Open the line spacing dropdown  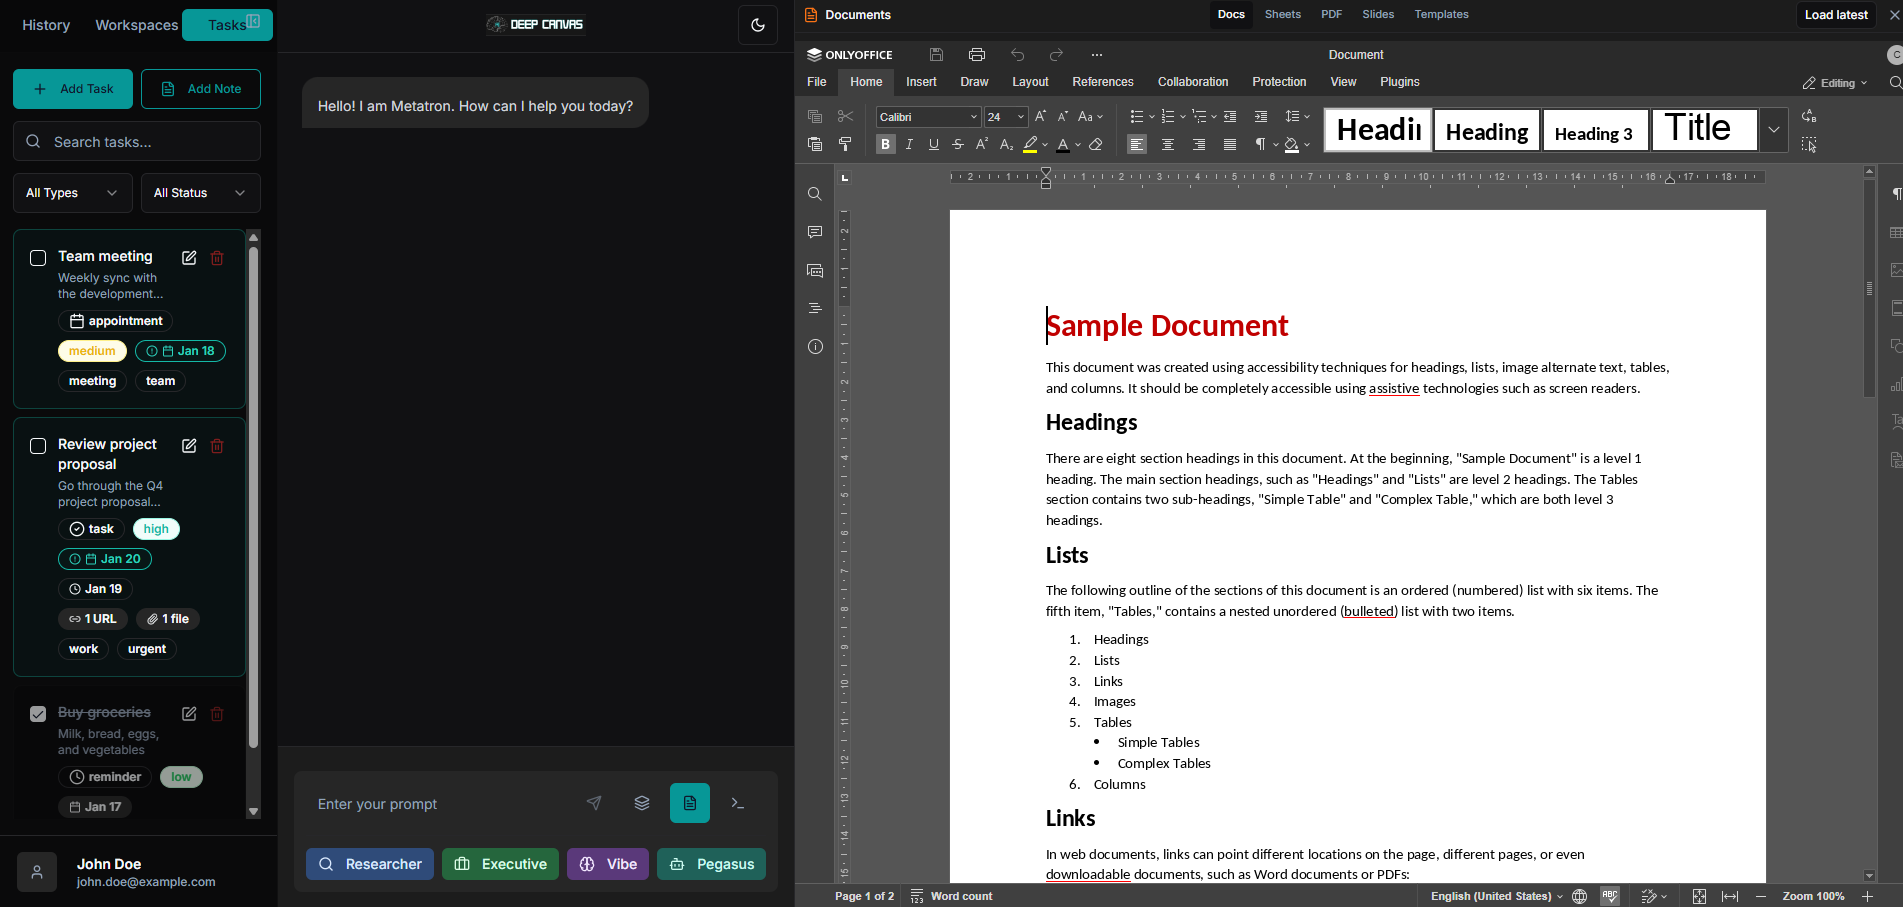1295,117
